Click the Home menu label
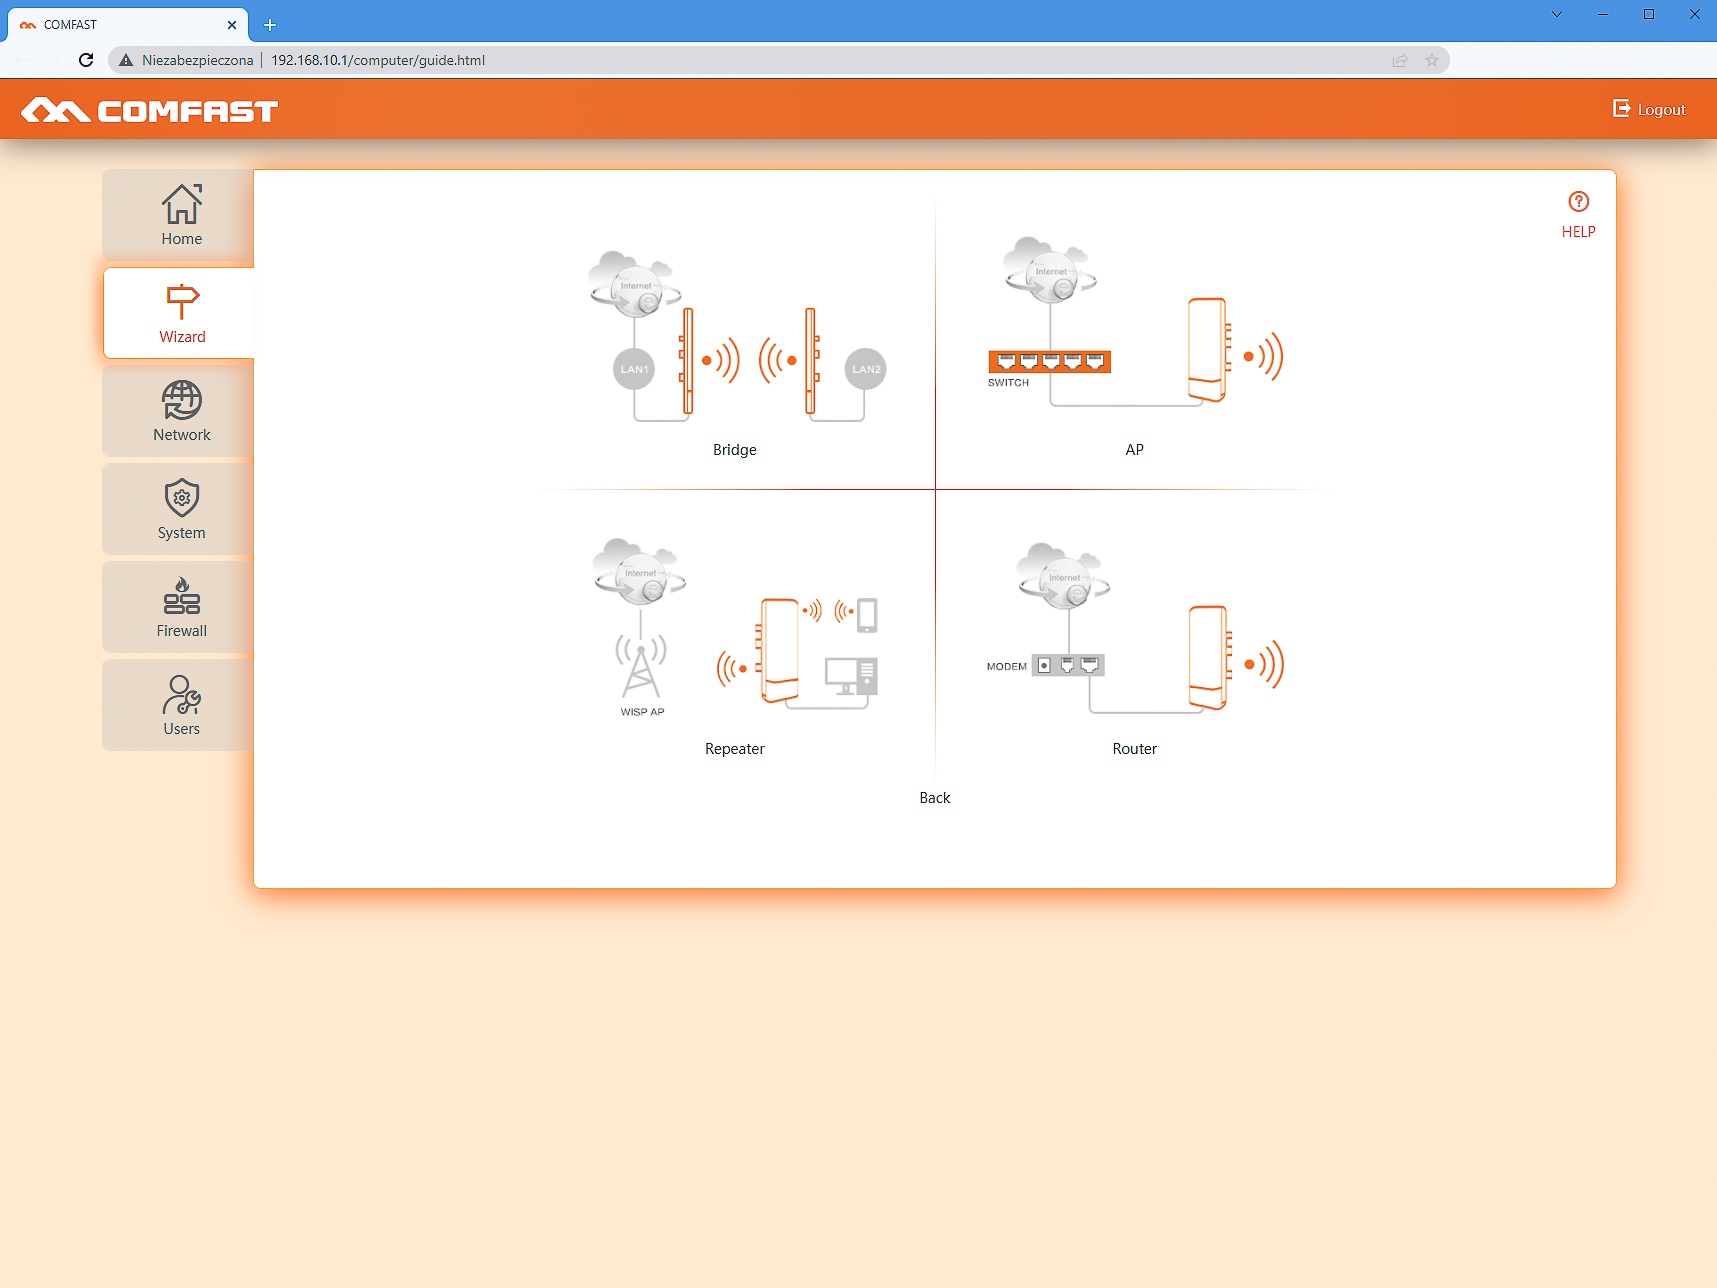The height and width of the screenshot is (1288, 1717). [182, 239]
